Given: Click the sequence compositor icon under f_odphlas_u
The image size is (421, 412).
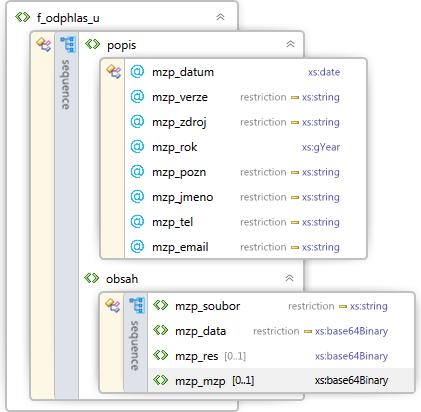Looking at the screenshot, I should (68, 44).
